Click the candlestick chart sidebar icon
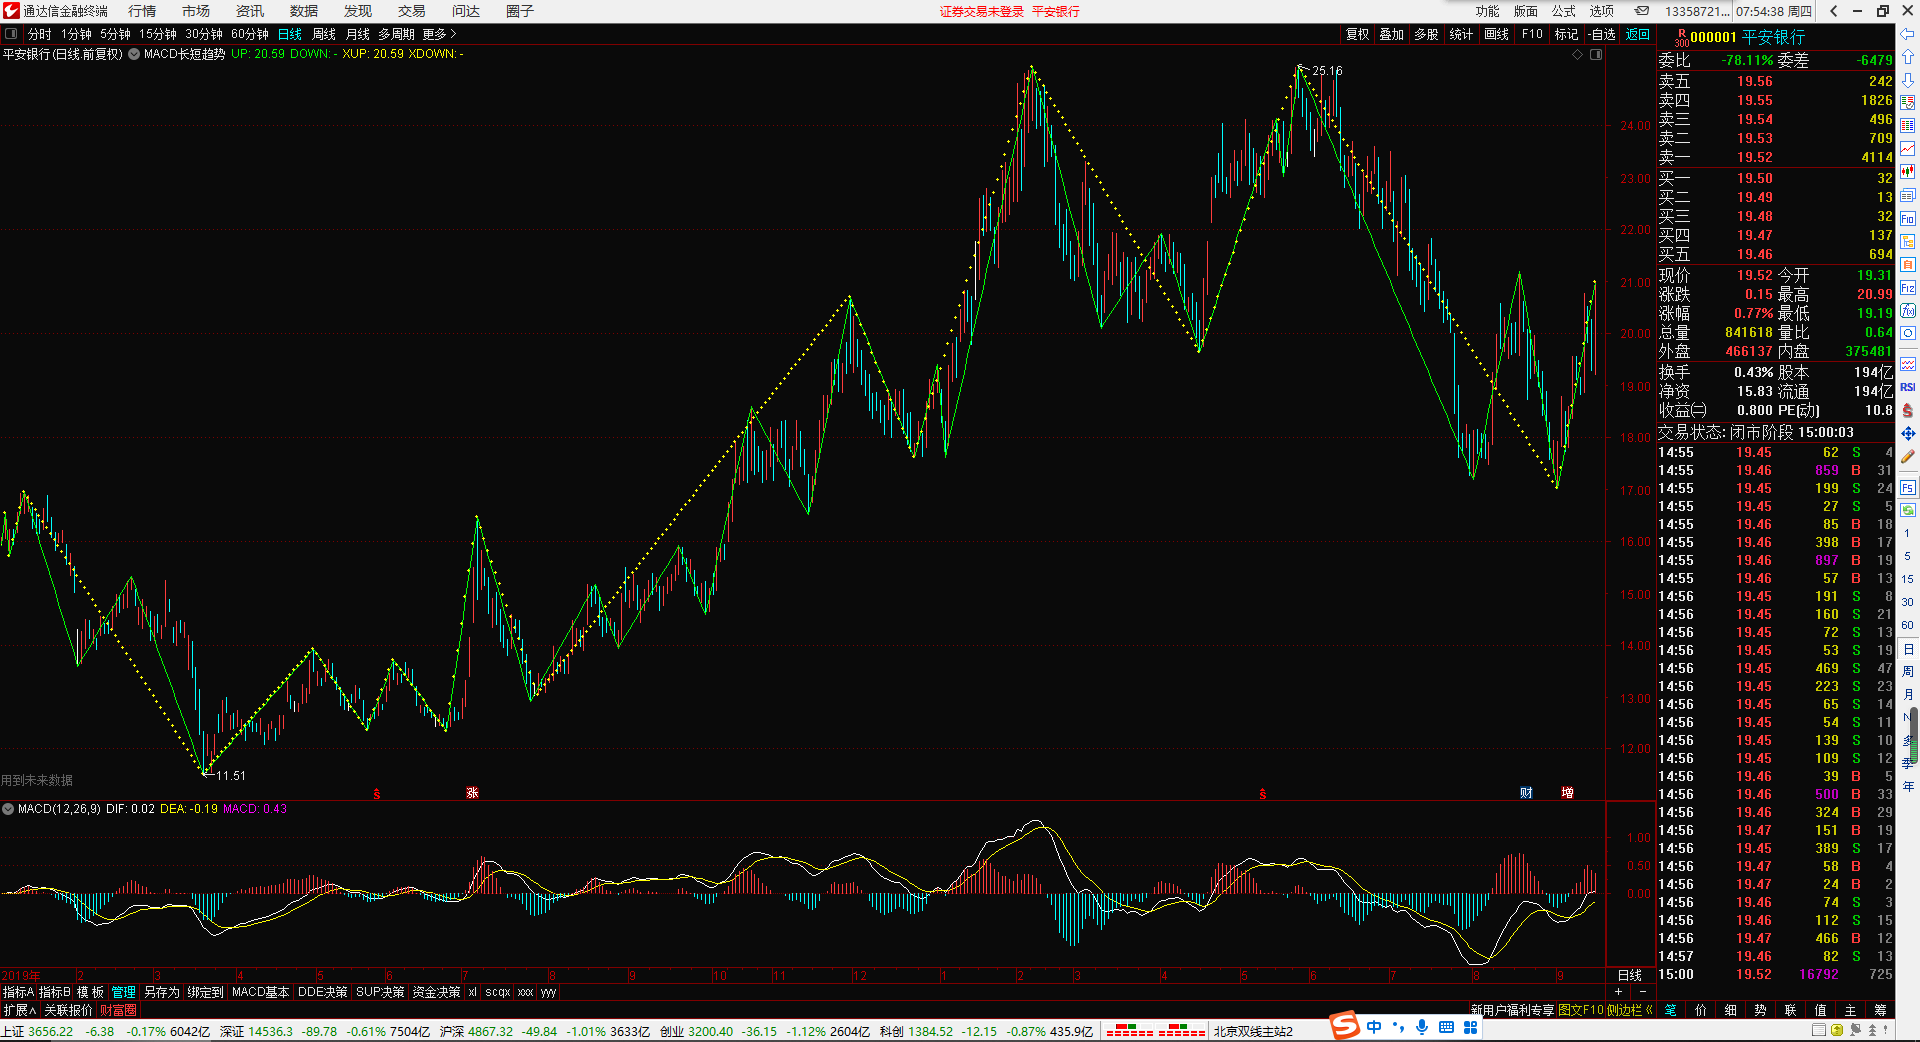Viewport: 1920px width, 1042px height. 1907,171
